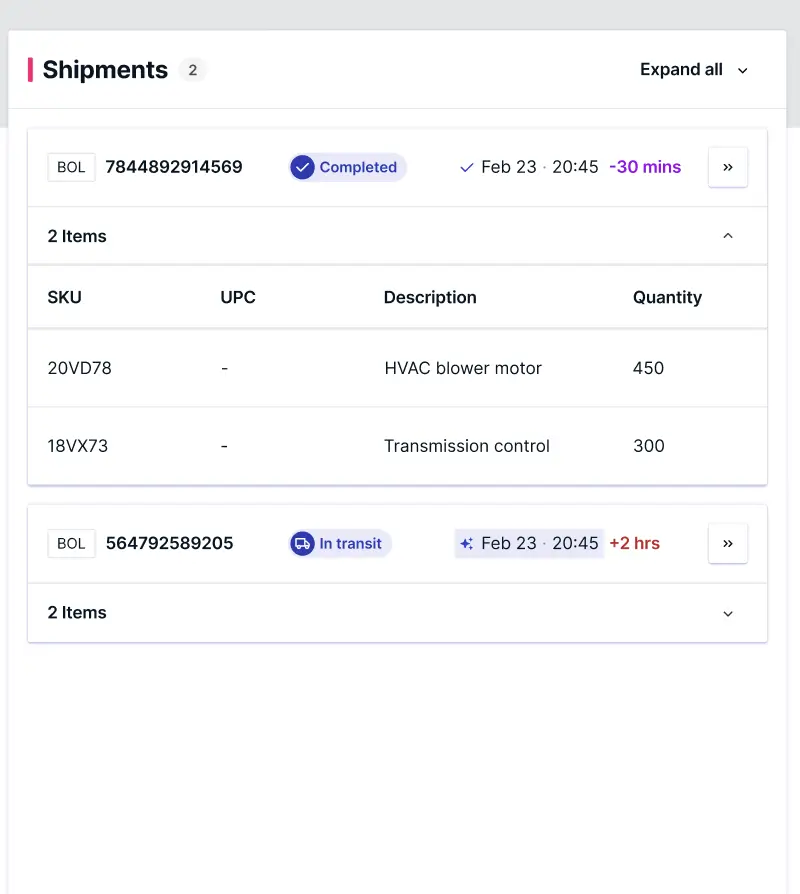
Task: Click Transmission control description
Action: point(467,446)
